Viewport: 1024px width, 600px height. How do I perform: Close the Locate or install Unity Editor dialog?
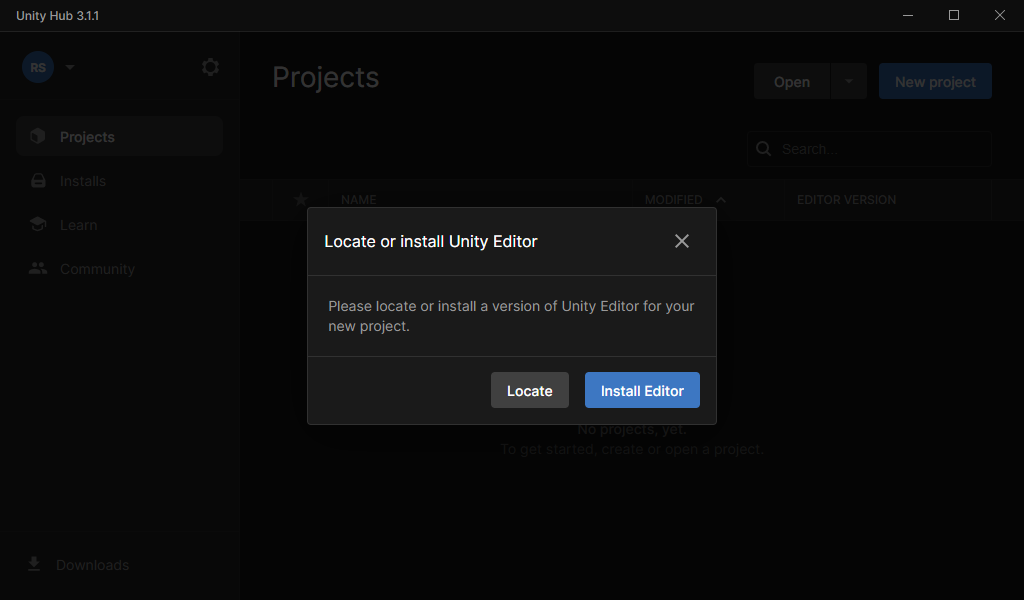pyautogui.click(x=682, y=241)
